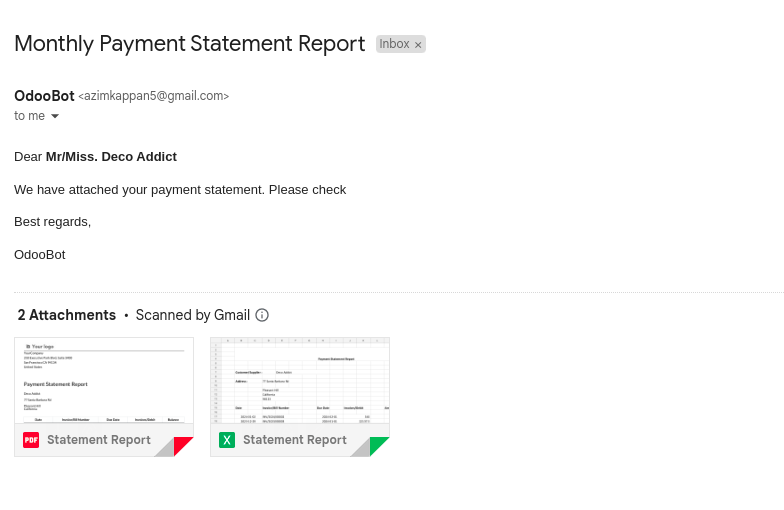Click the red PDF file-type icon
Viewport: 784px width, 510px height.
pyautogui.click(x=31, y=440)
